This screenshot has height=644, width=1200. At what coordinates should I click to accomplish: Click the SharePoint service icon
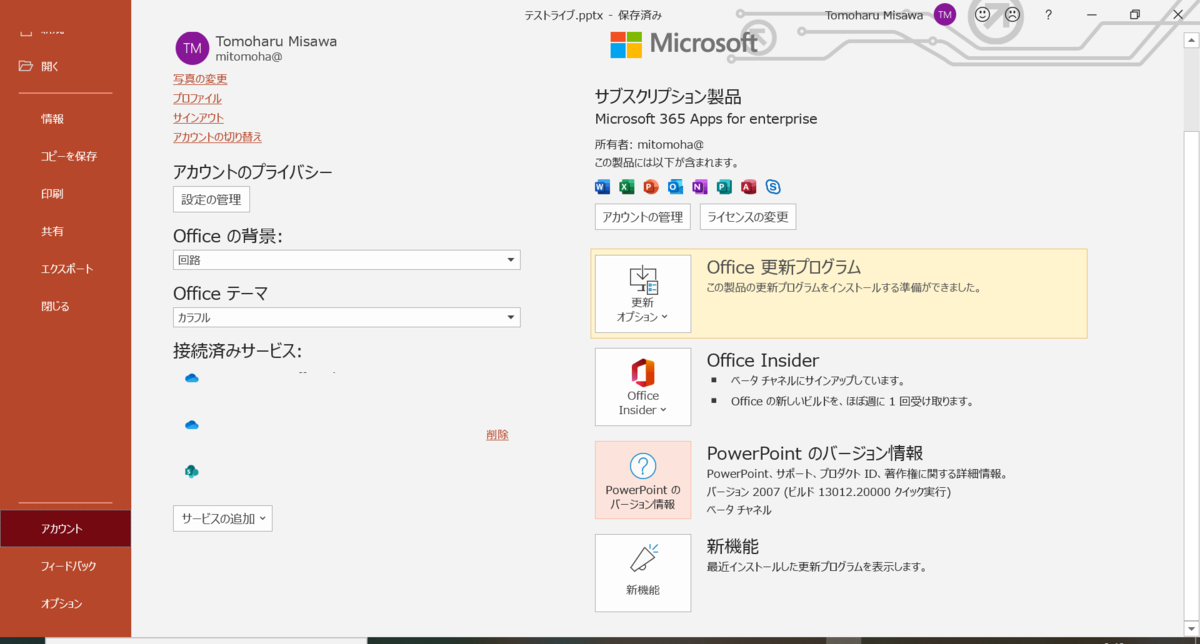(x=192, y=471)
